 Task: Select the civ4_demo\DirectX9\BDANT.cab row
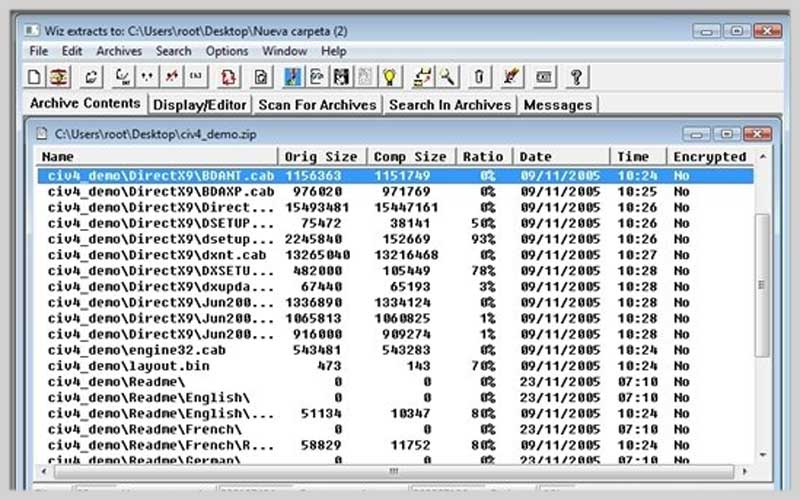[395, 176]
